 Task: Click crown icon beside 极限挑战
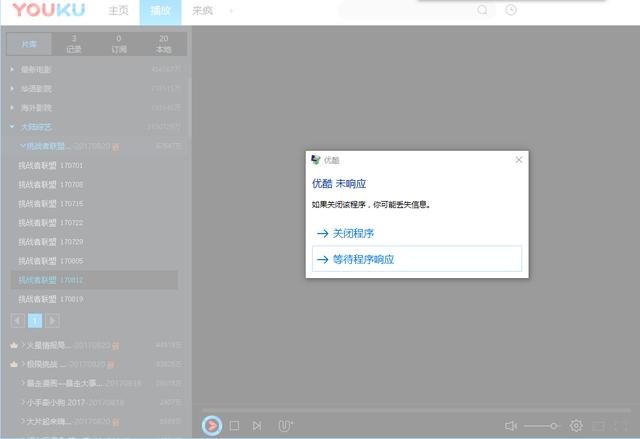tap(14, 364)
